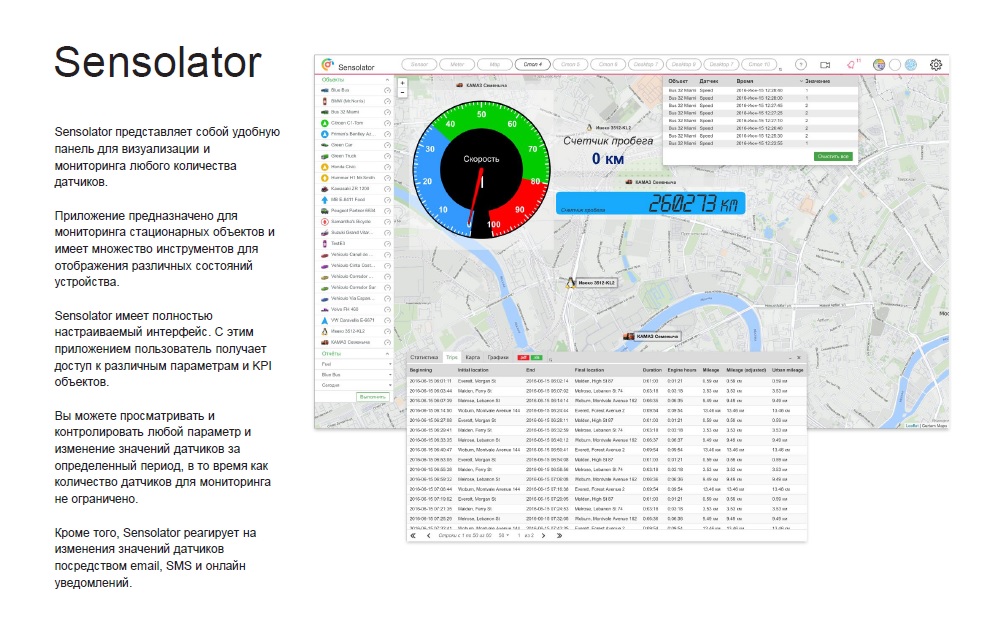Select the light blue globe map icon

(911, 65)
